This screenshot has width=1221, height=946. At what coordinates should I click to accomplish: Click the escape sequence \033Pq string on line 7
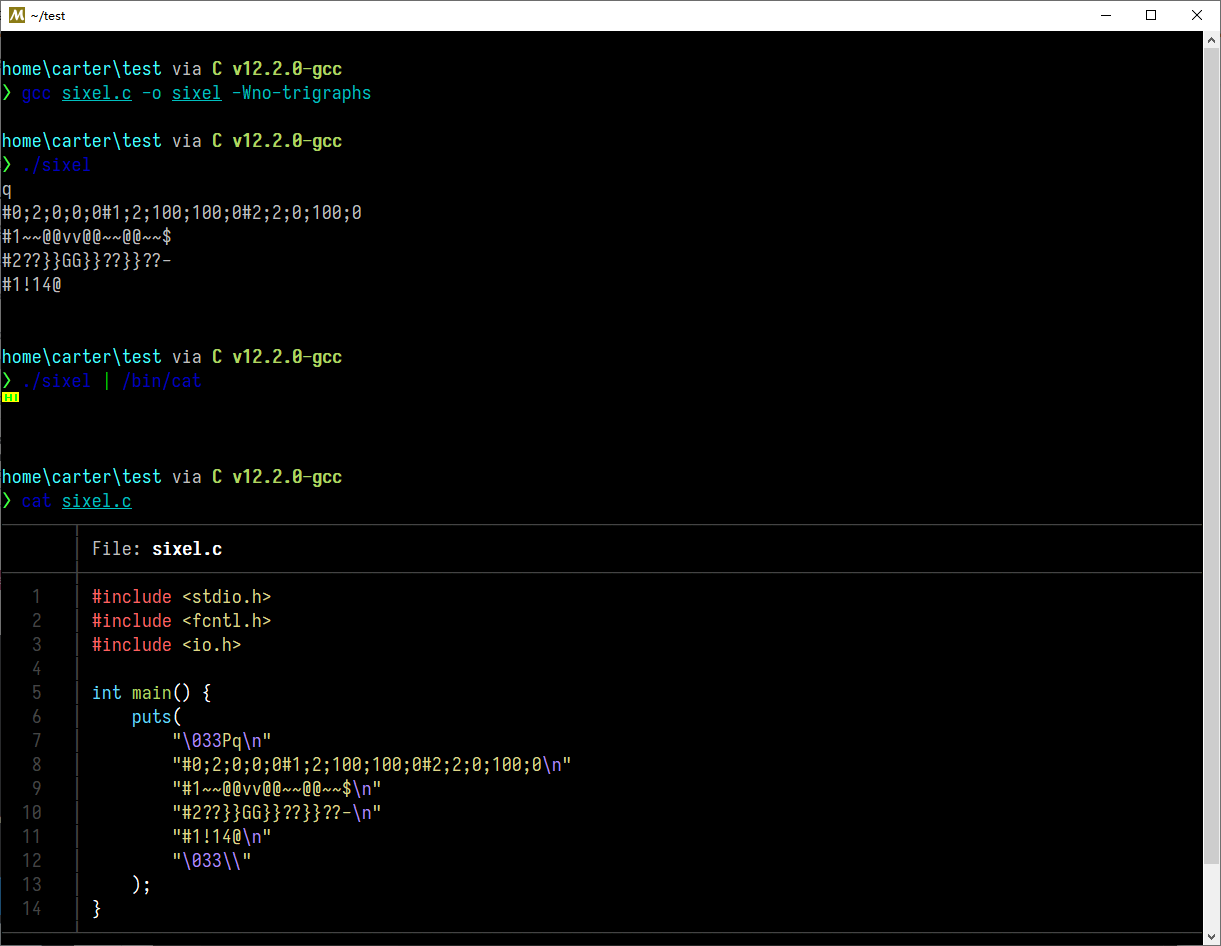point(220,740)
